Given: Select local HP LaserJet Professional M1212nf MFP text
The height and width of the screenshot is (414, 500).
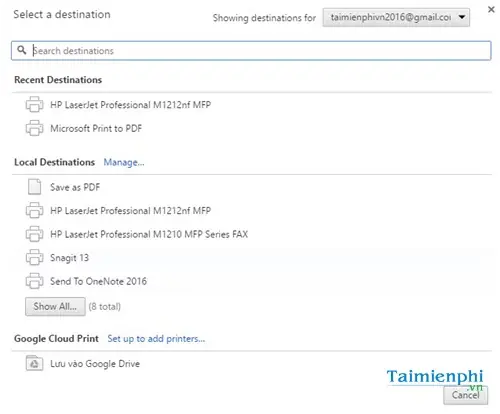Looking at the screenshot, I should click(x=130, y=211).
